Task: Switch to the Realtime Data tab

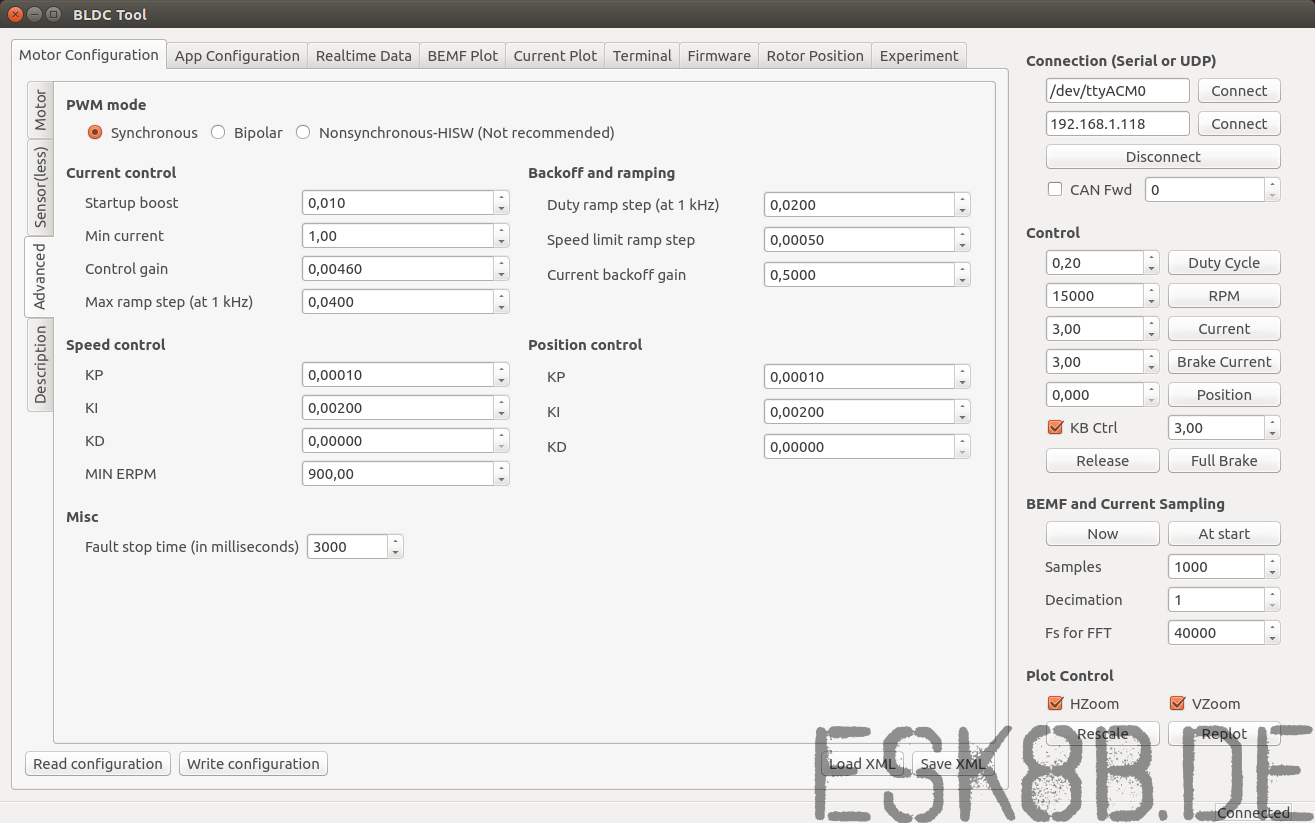Action: [363, 56]
